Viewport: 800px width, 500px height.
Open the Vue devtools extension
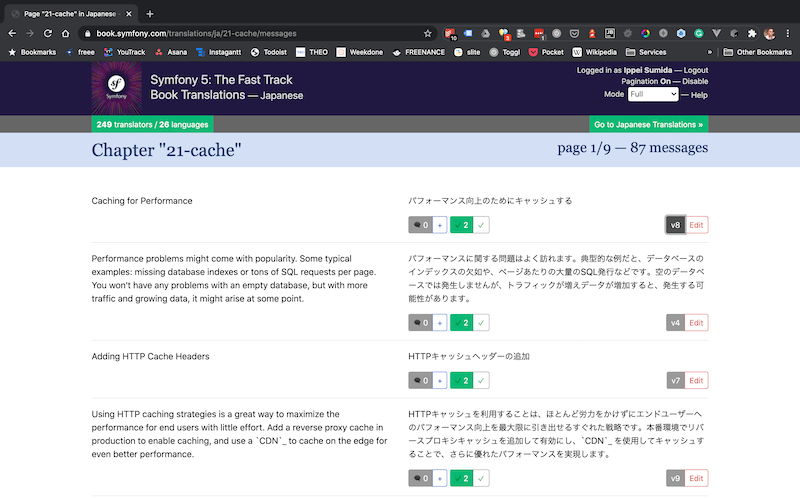pyautogui.click(x=716, y=34)
